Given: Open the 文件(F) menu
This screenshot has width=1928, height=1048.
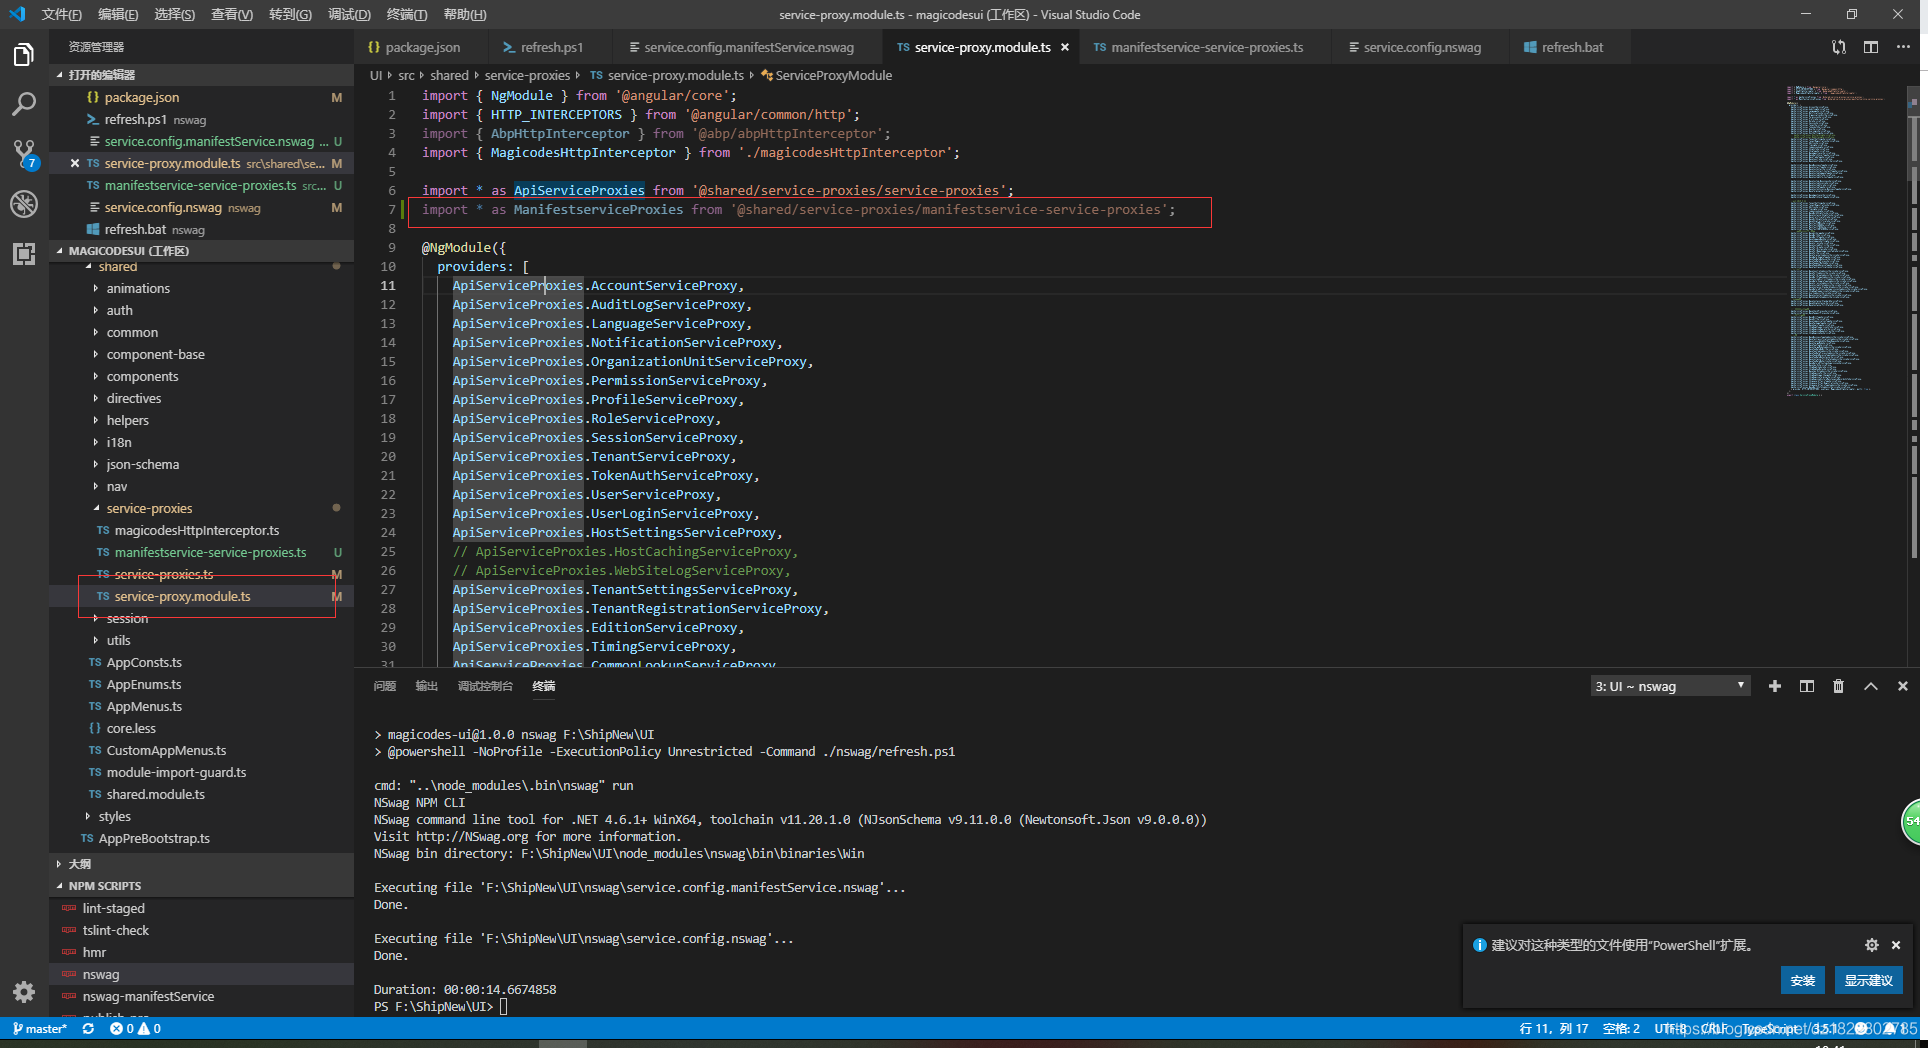Looking at the screenshot, I should click(x=61, y=14).
